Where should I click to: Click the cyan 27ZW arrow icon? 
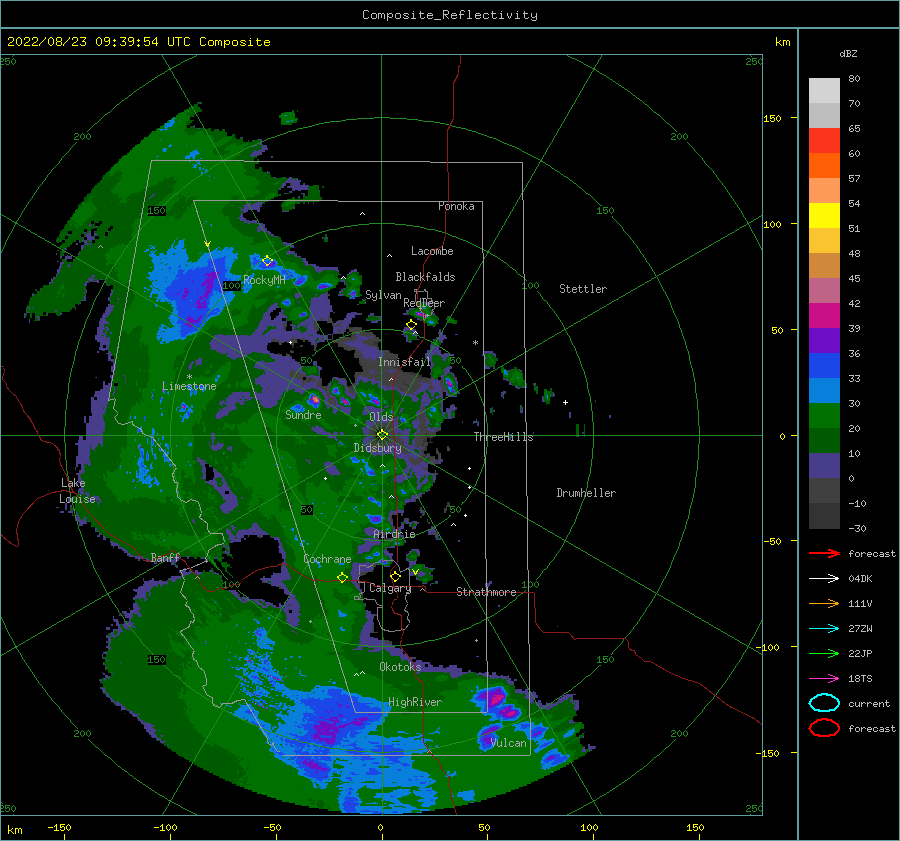point(824,629)
